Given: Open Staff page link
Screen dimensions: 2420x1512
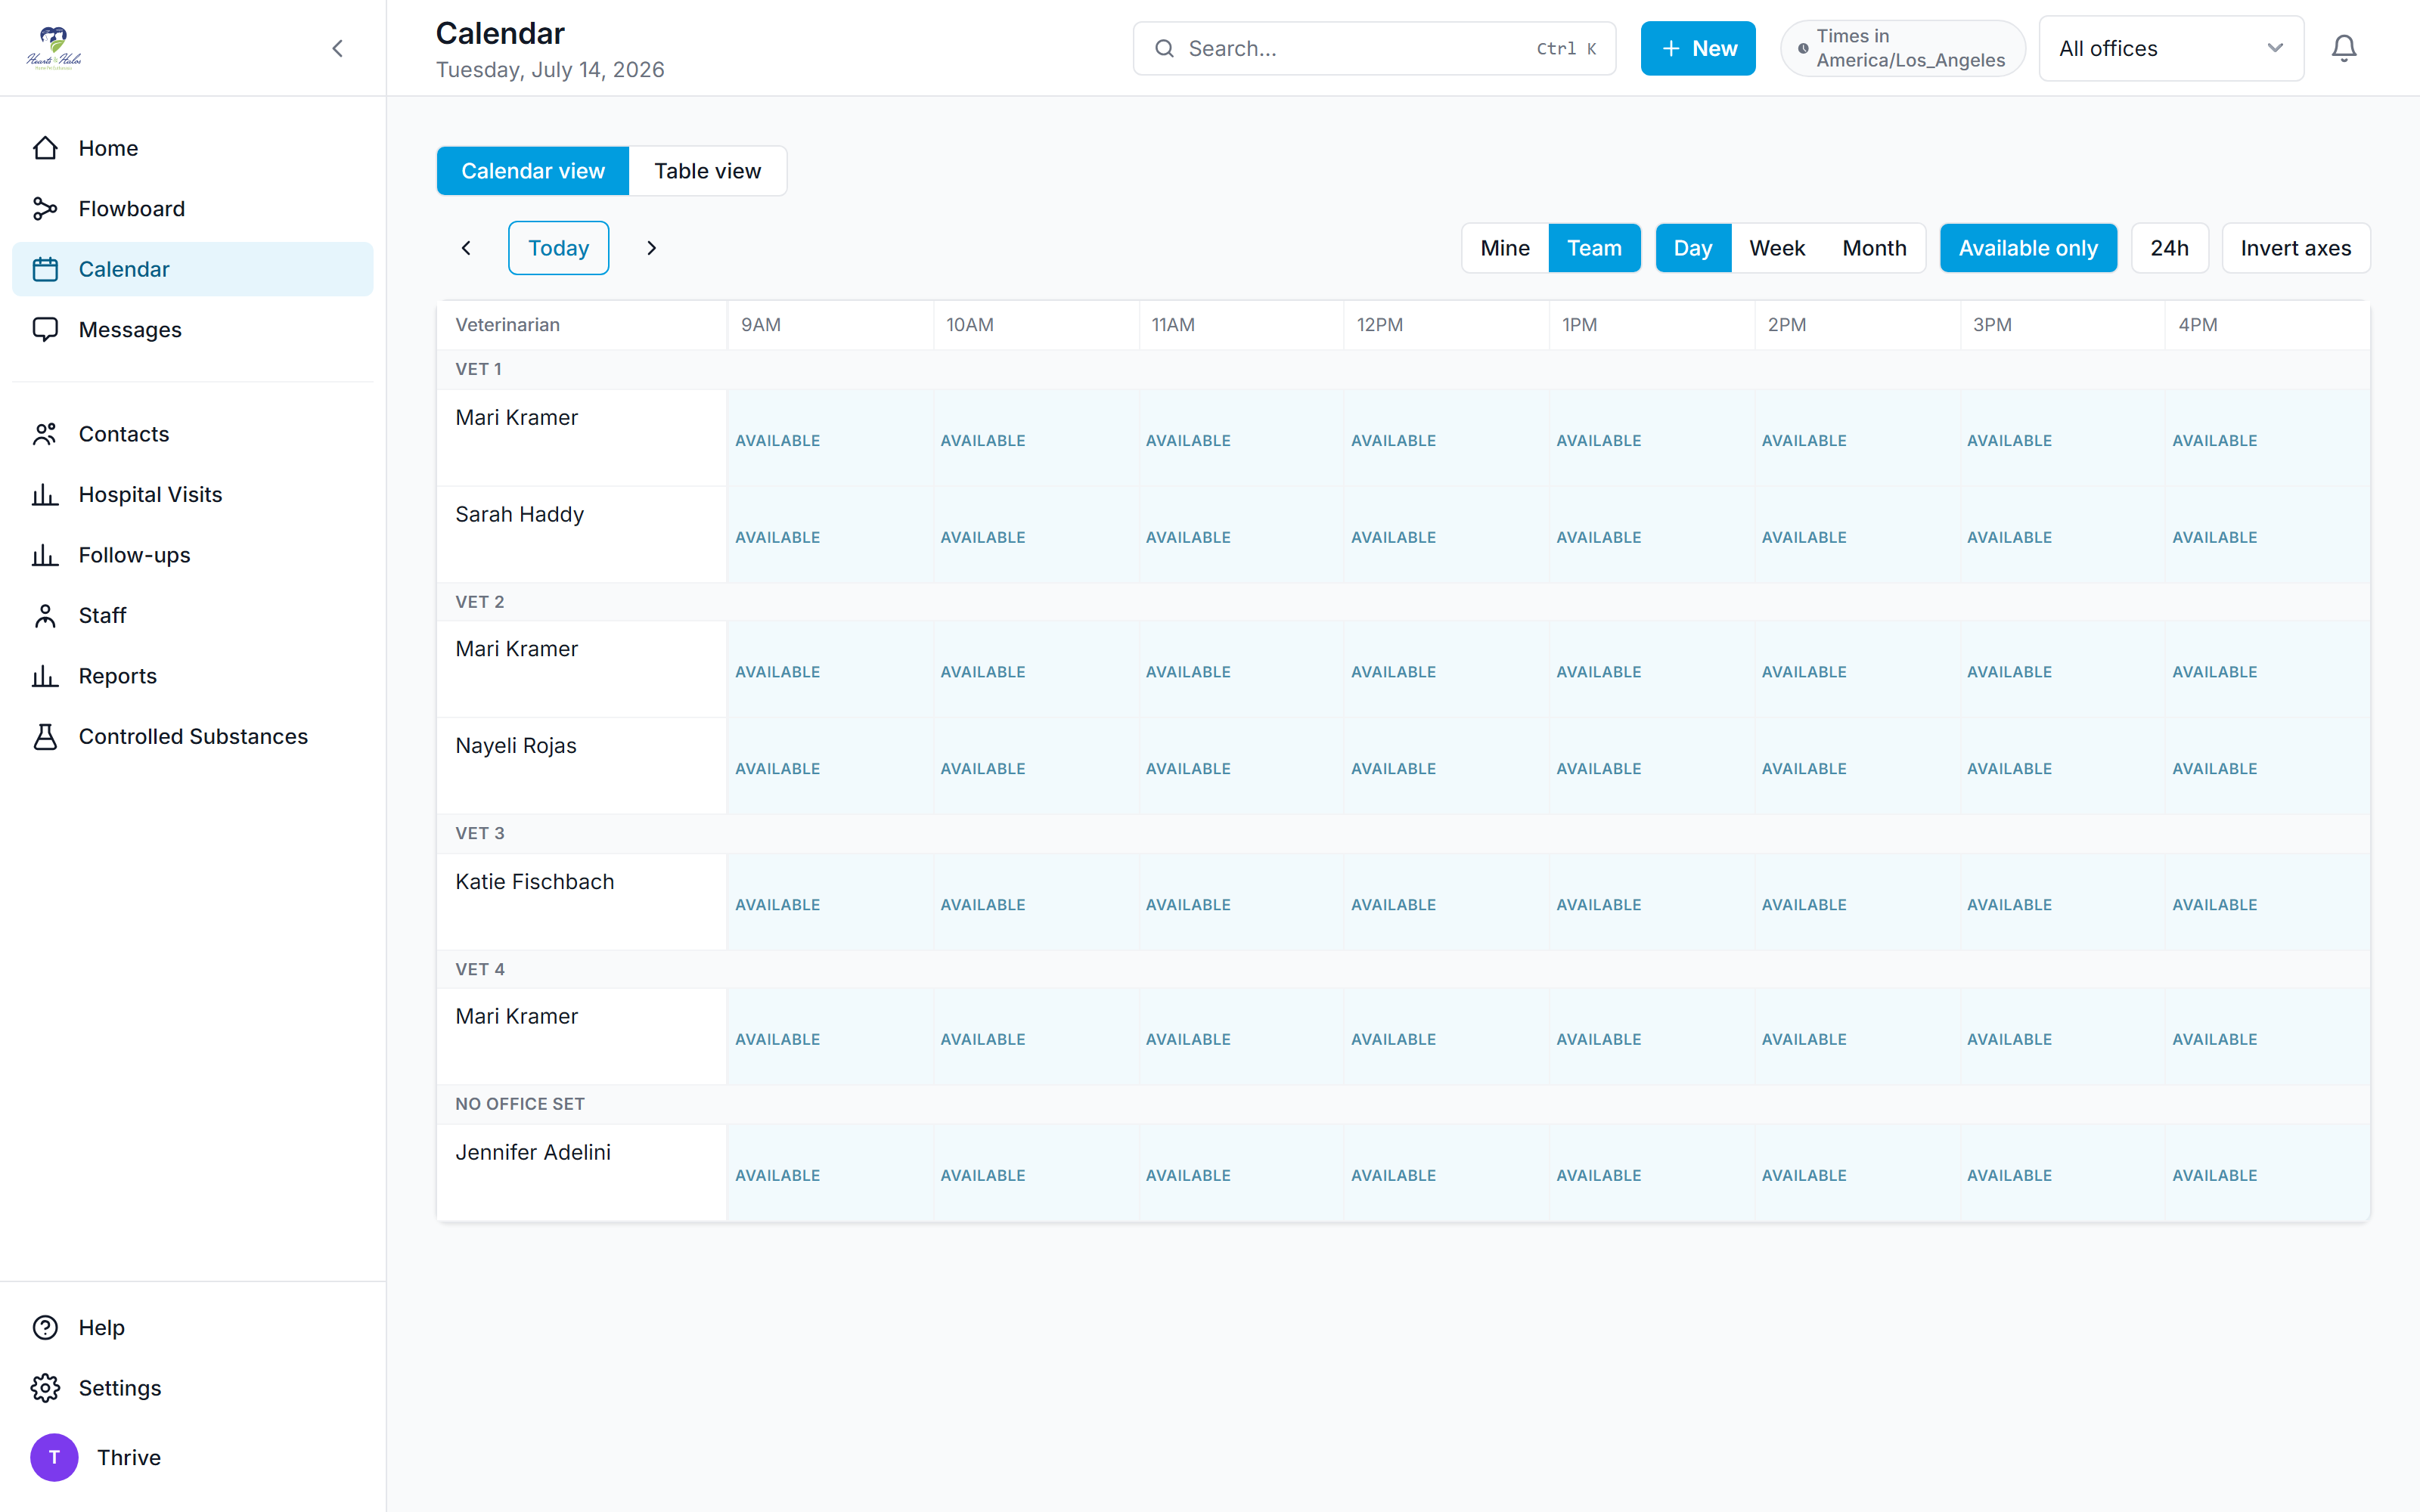Looking at the screenshot, I should point(192,615).
